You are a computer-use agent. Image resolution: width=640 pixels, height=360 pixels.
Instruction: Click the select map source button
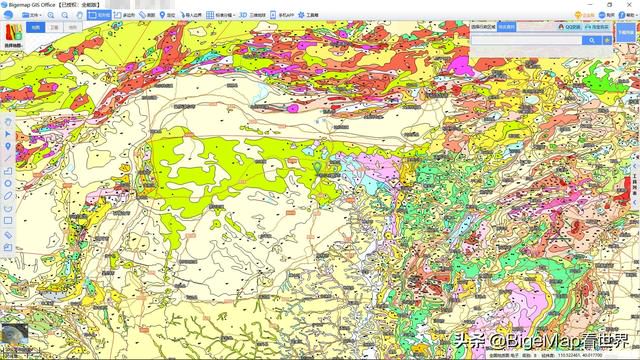(13, 36)
